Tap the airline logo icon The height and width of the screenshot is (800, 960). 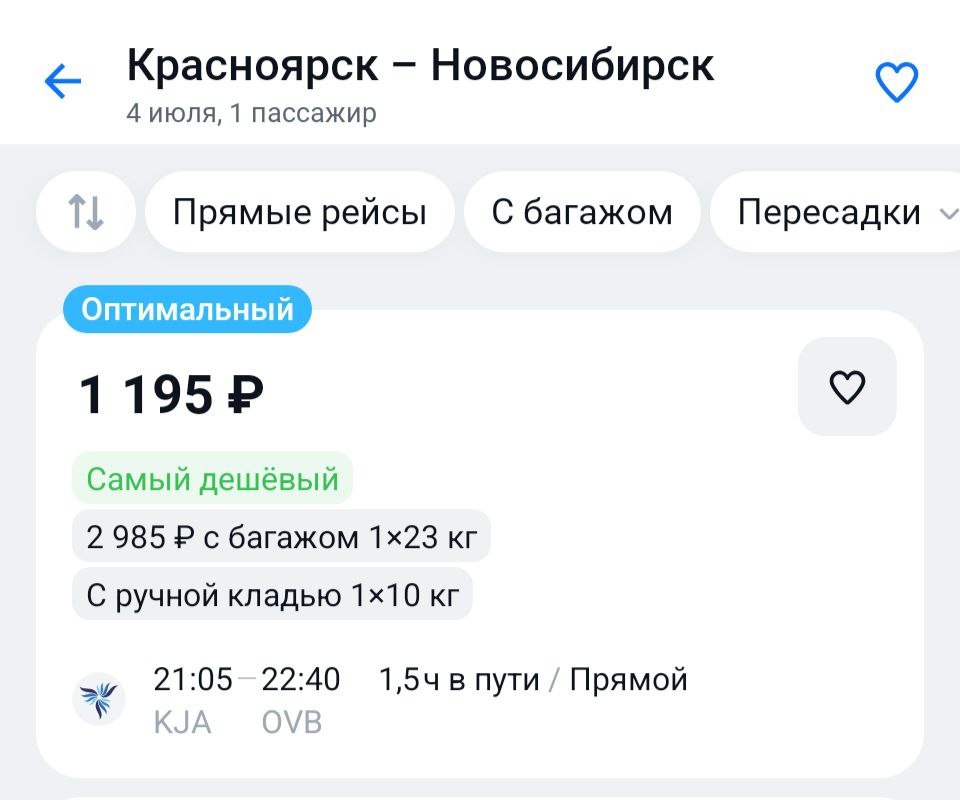coord(99,700)
